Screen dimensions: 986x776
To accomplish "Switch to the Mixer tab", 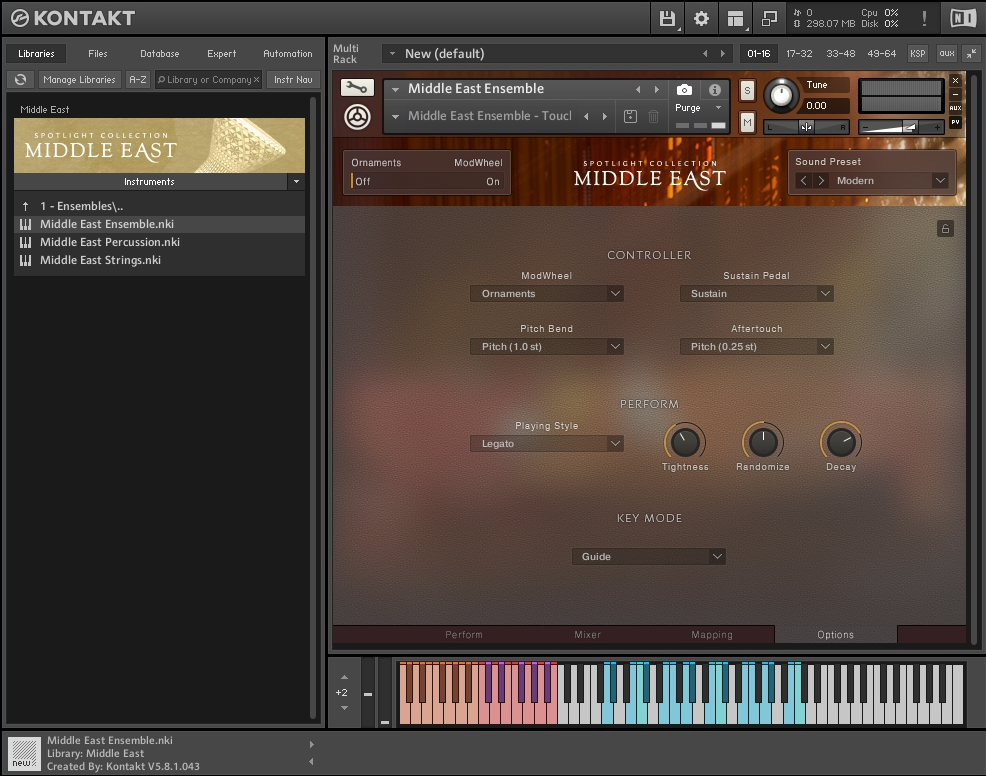I will tap(587, 635).
